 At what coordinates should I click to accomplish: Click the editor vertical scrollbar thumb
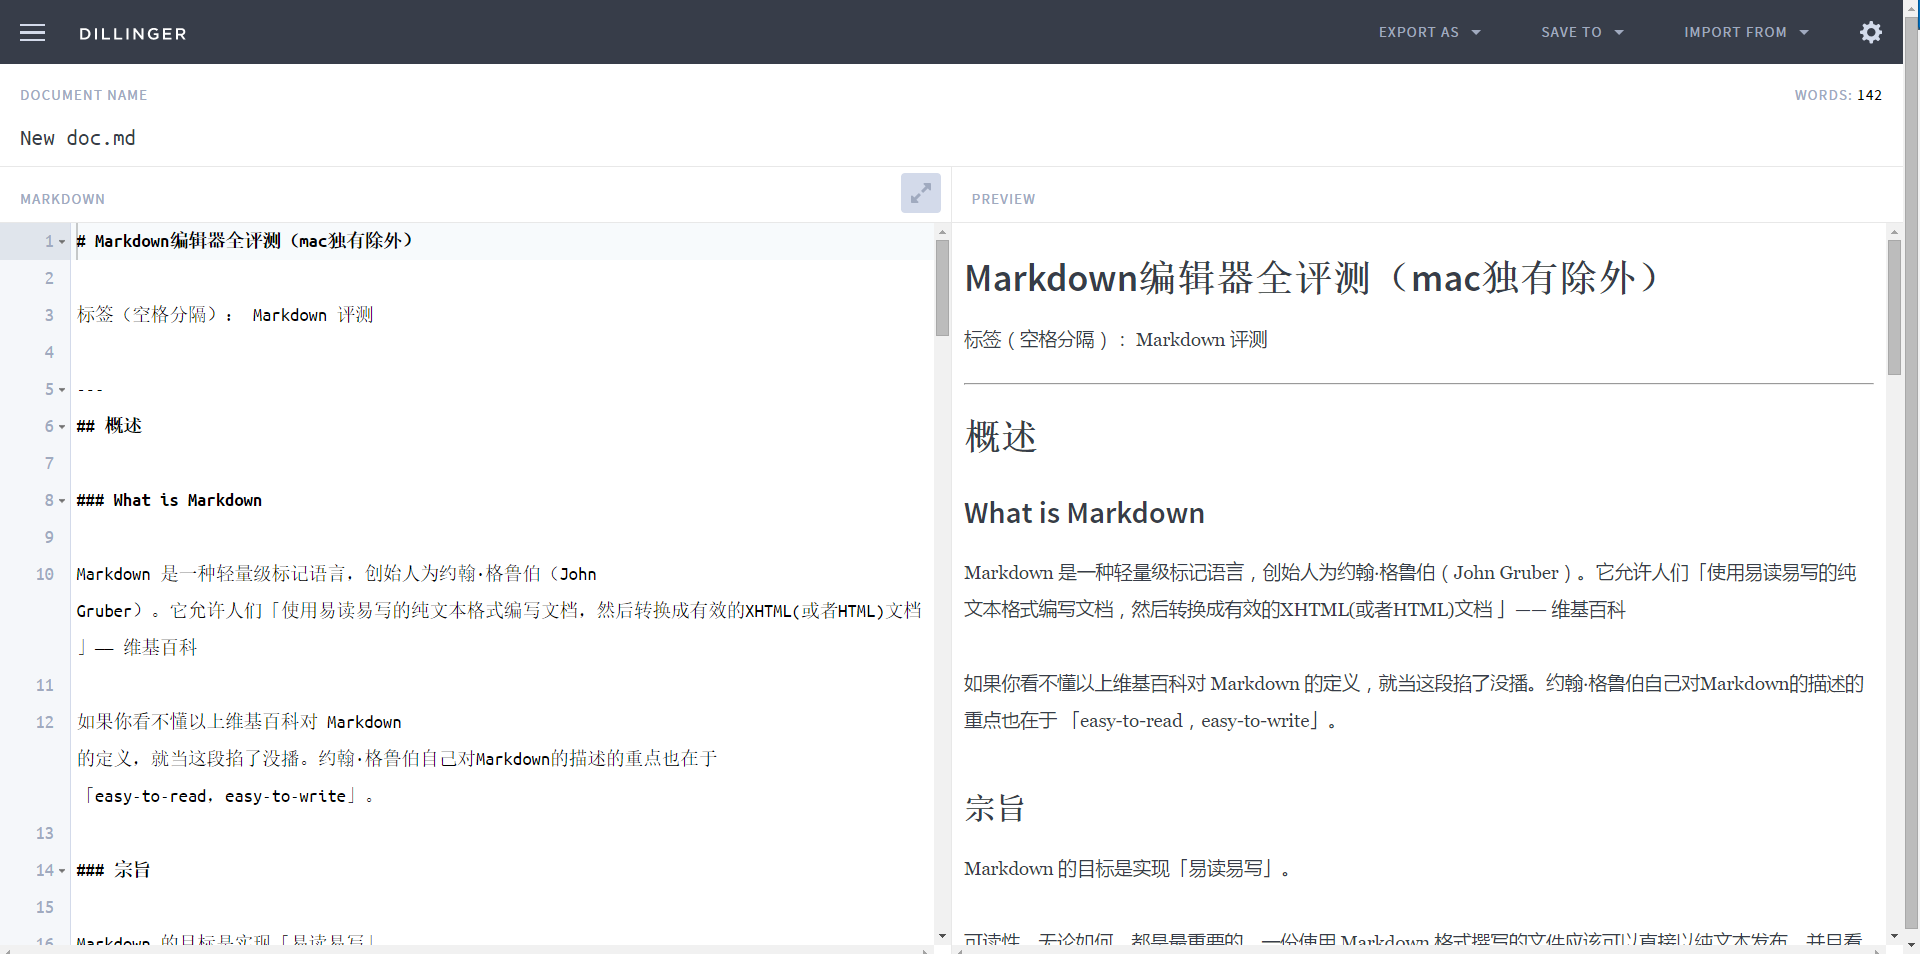point(942,288)
